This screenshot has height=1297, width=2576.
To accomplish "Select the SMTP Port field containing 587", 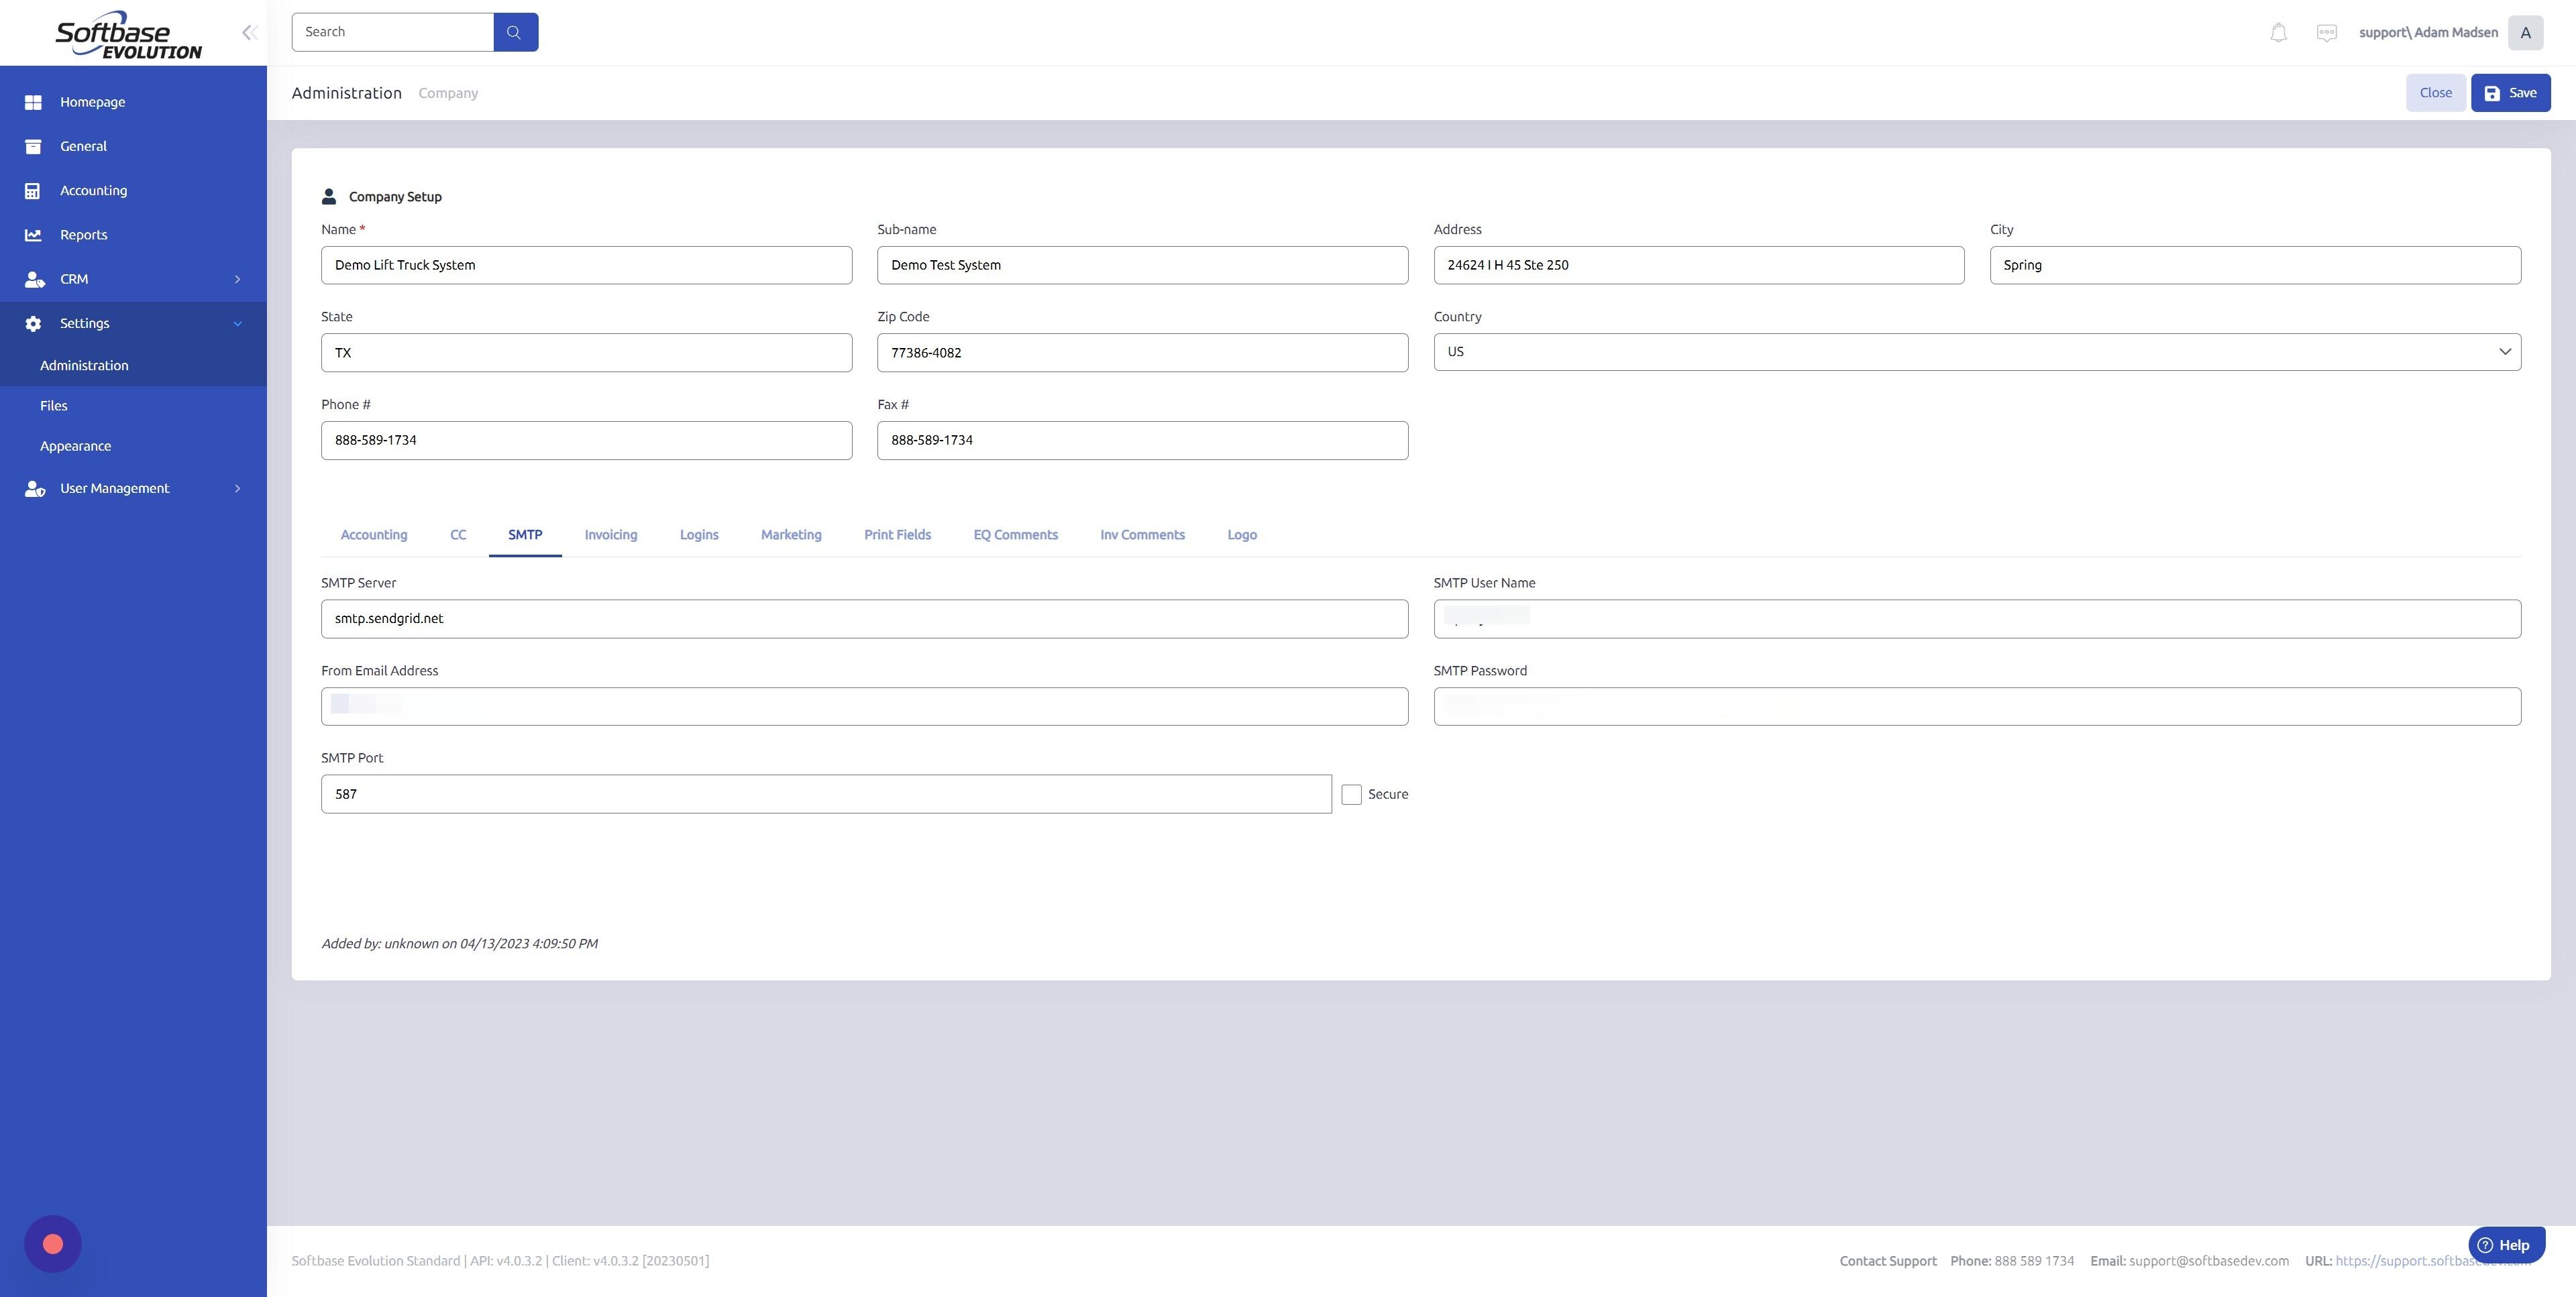I will tap(825, 793).
